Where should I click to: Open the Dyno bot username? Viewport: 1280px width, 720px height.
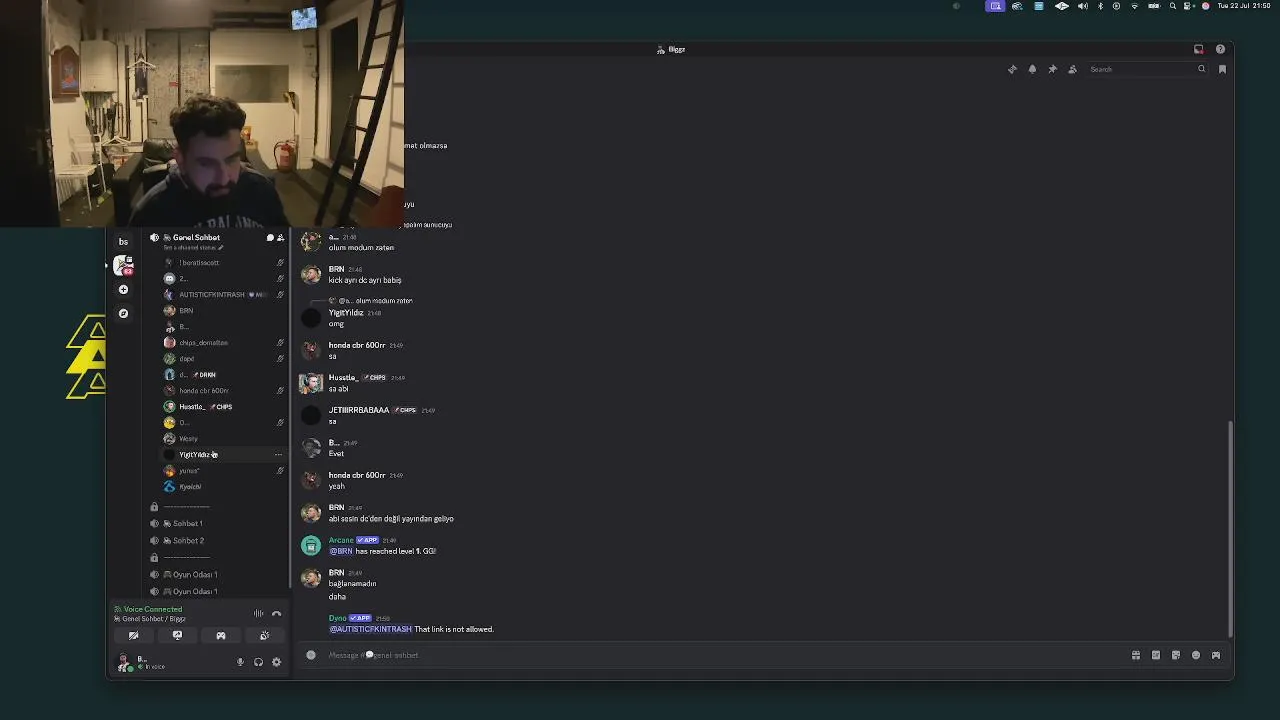[338, 618]
